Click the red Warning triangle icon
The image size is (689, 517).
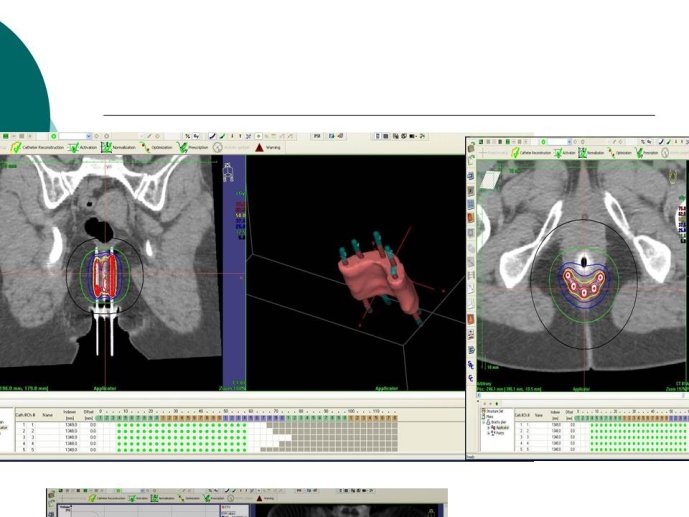[x=259, y=148]
